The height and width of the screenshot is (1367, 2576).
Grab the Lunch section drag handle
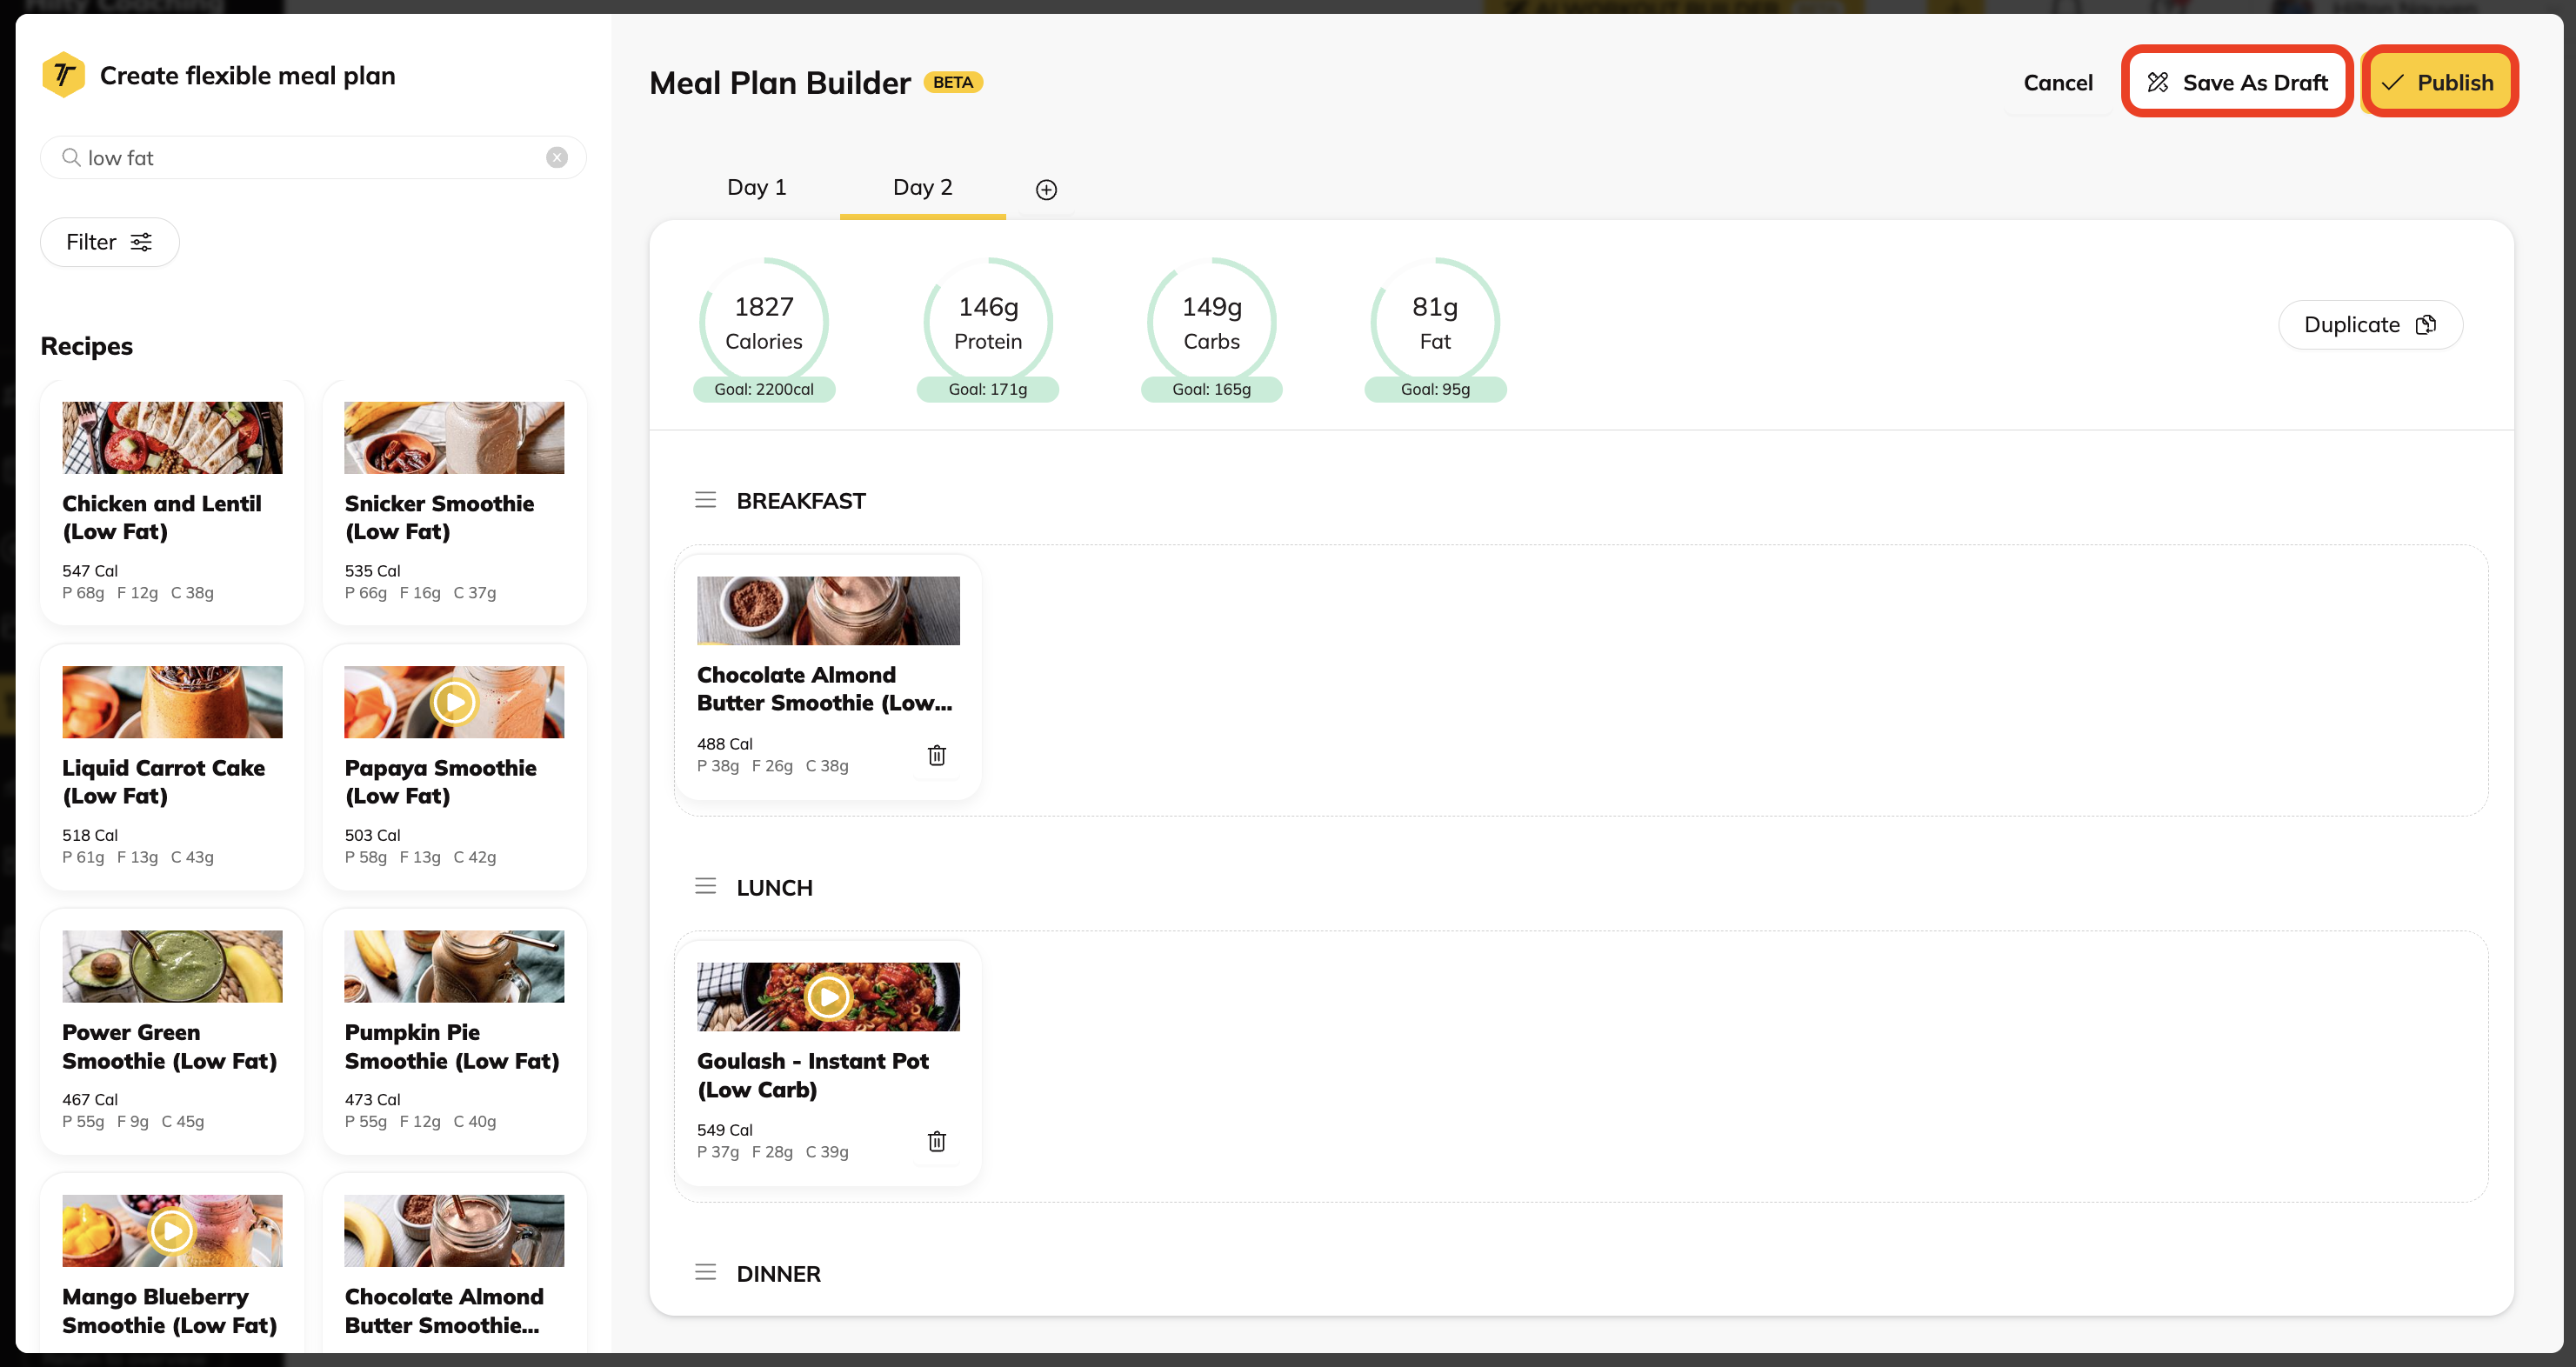point(705,886)
